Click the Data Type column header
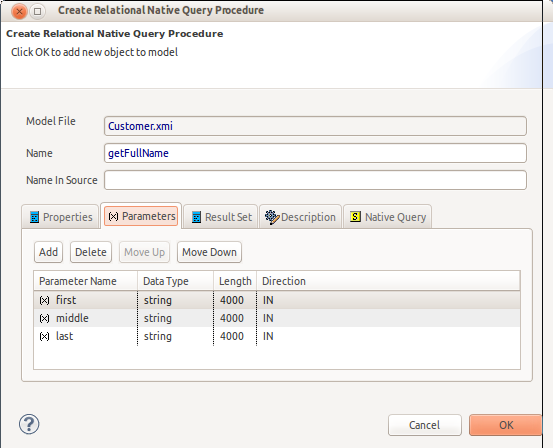Image resolution: width=553 pixels, height=448 pixels. point(175,281)
